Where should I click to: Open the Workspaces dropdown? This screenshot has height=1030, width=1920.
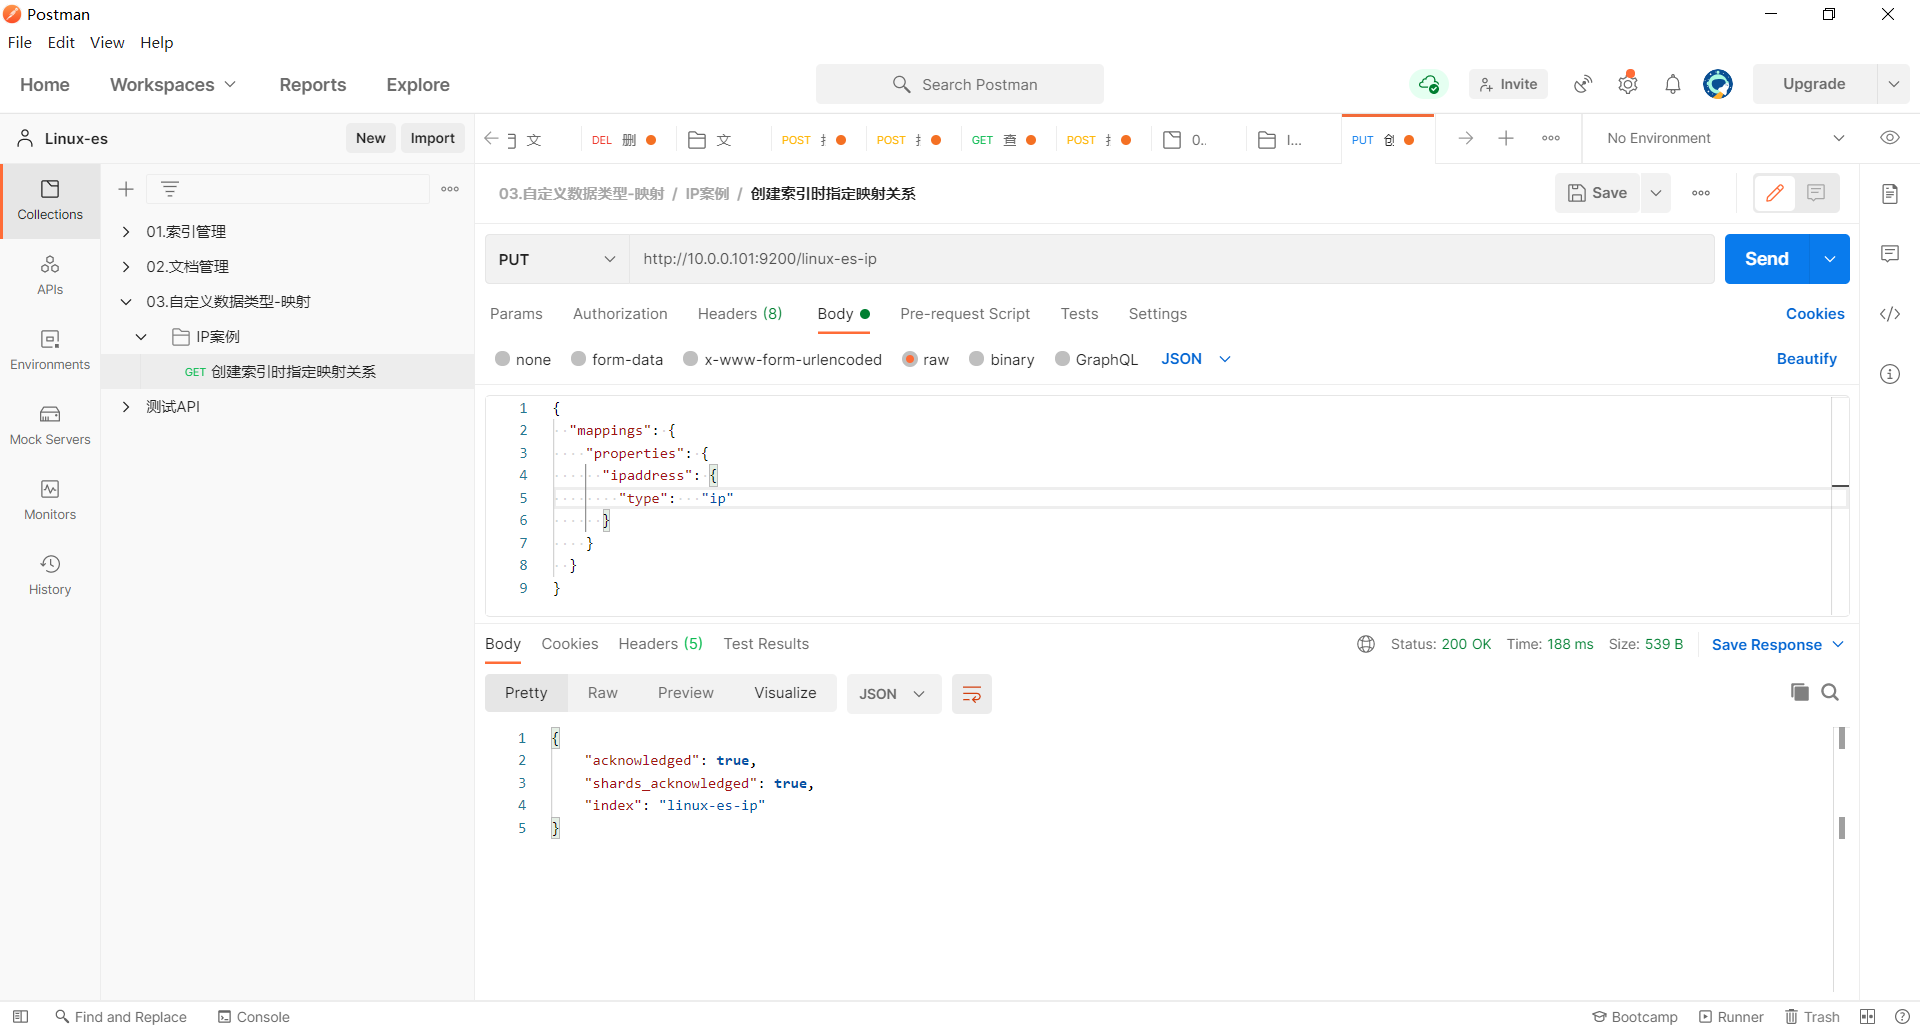pyautogui.click(x=173, y=85)
